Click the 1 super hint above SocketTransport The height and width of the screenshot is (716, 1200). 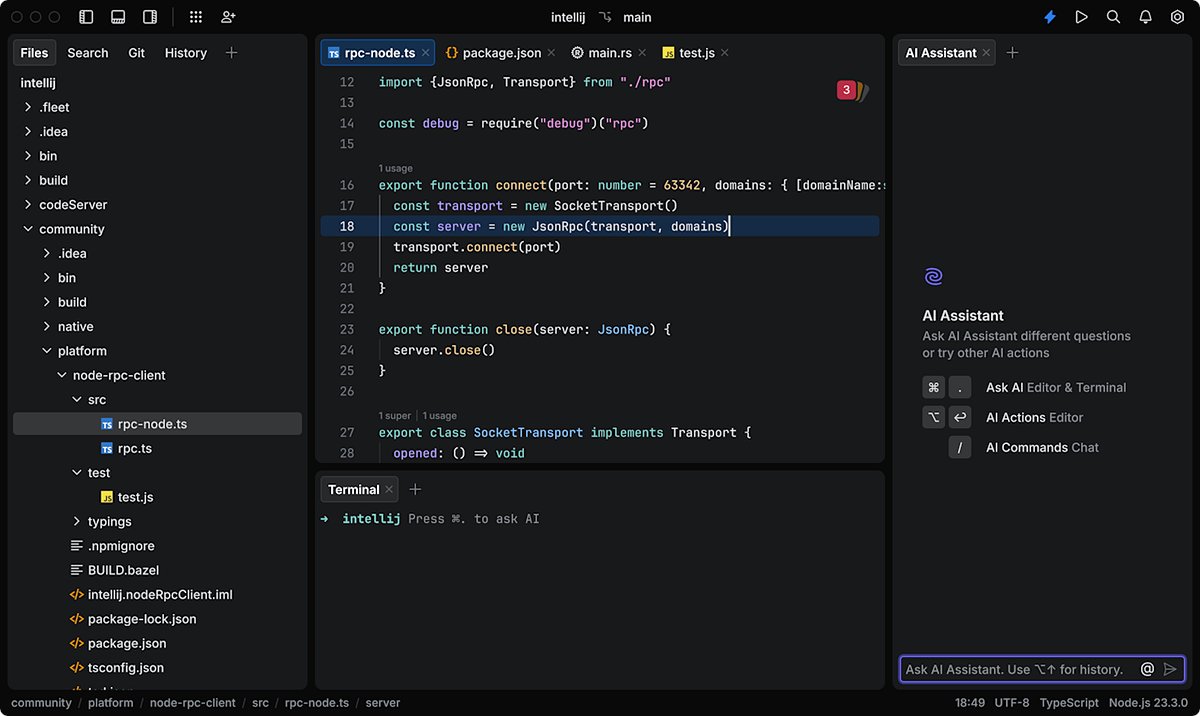395,415
